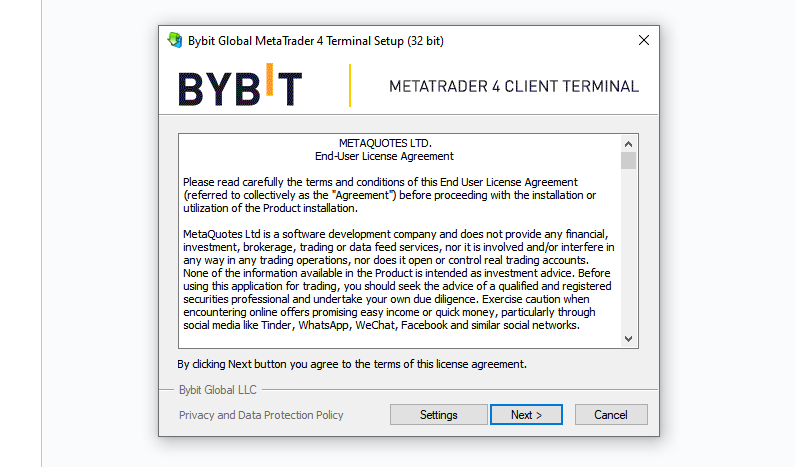This screenshot has width=795, height=467.
Task: Click the scroll down arrow of the license box
Action: coord(628,339)
